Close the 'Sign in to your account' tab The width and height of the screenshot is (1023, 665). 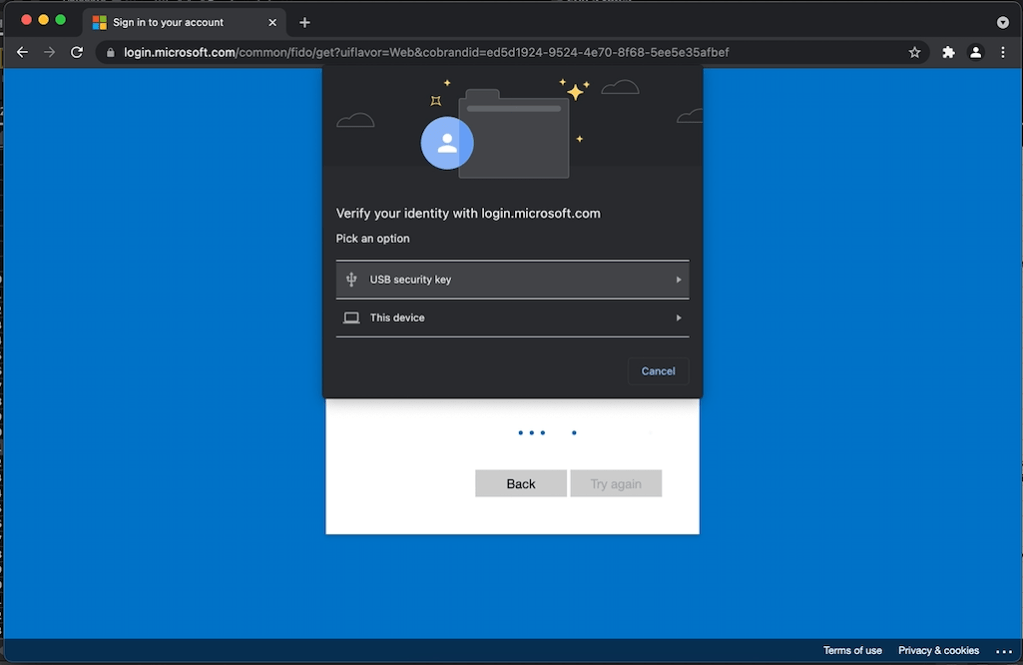point(273,22)
